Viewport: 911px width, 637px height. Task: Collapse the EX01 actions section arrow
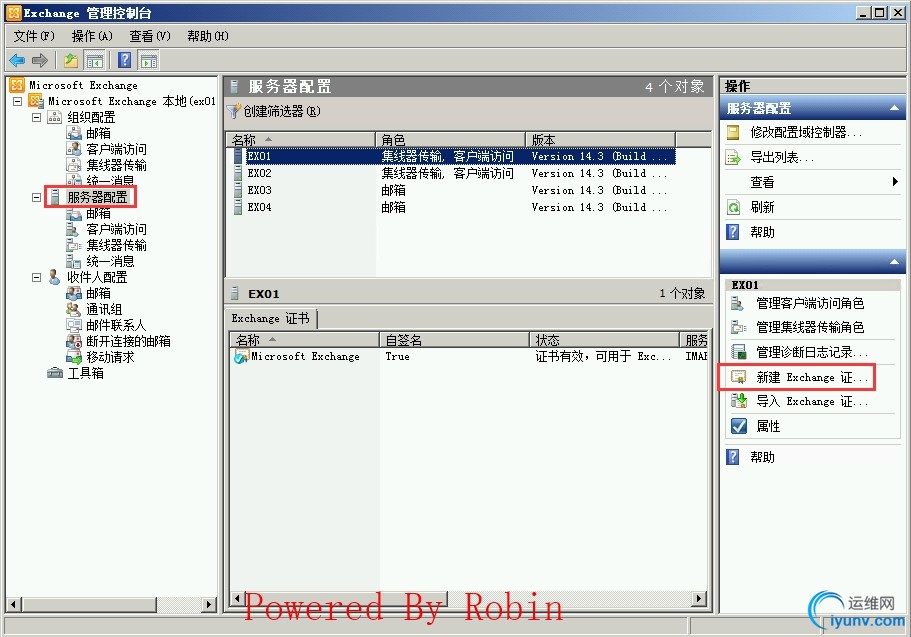(894, 262)
